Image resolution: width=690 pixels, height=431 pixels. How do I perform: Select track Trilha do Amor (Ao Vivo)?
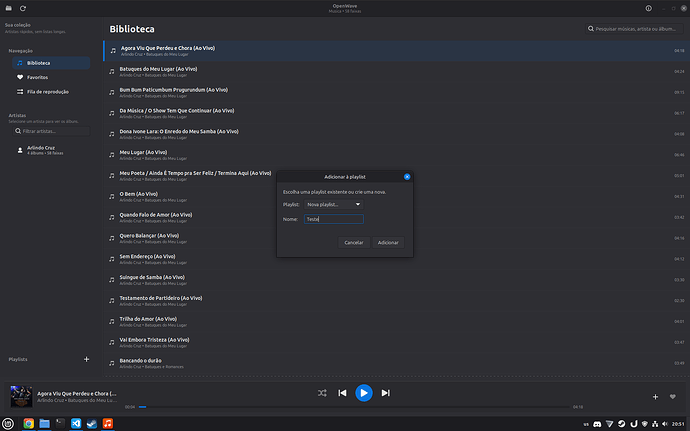click(396, 321)
